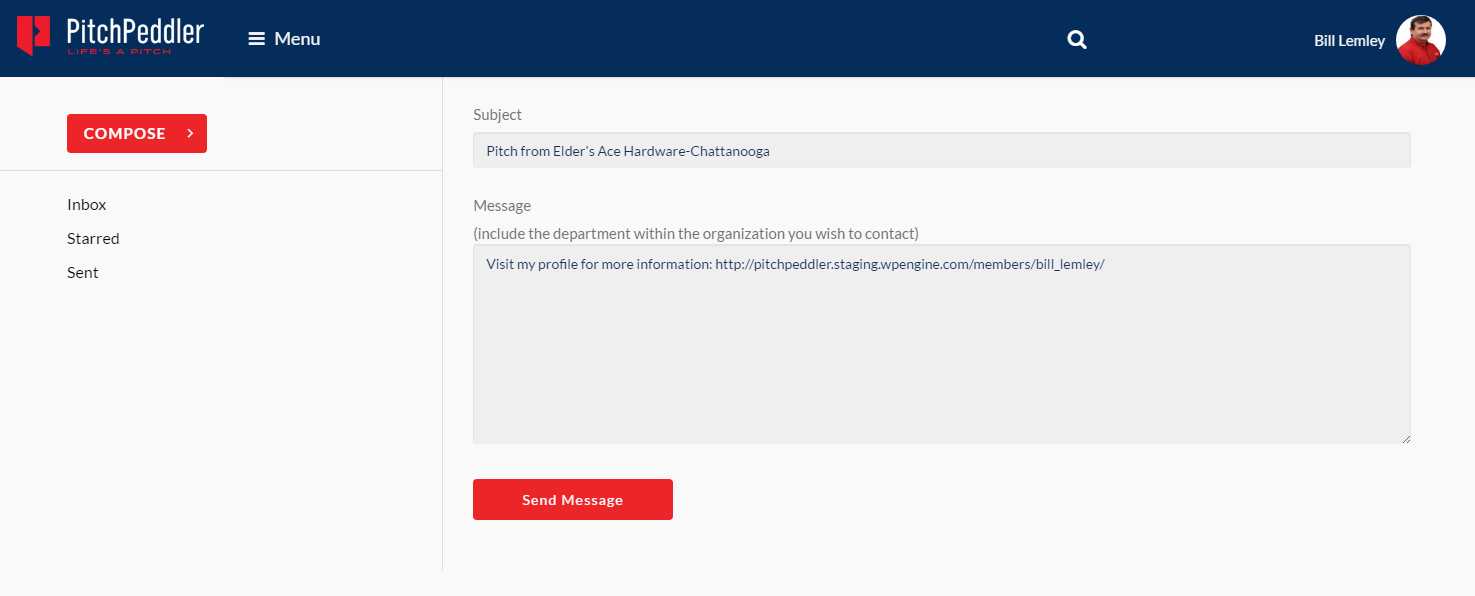Open the Sent messages
The image size is (1475, 596).
(83, 272)
